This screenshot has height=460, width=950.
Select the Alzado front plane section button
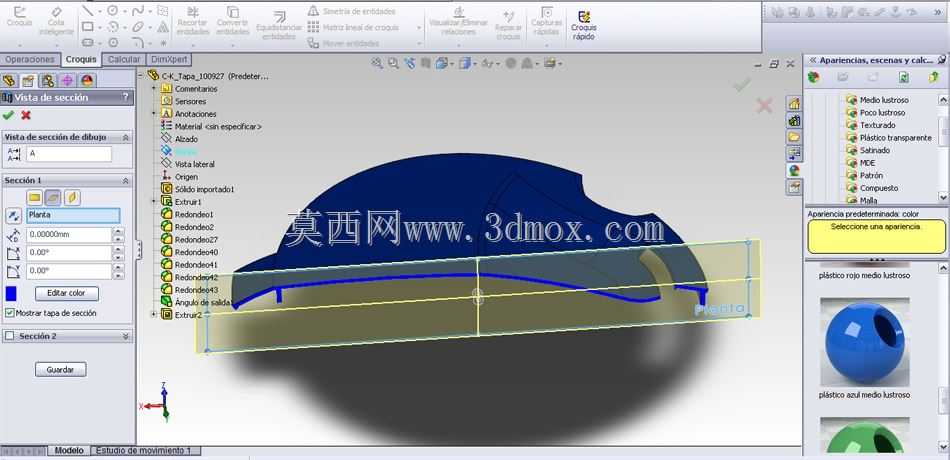click(35, 198)
